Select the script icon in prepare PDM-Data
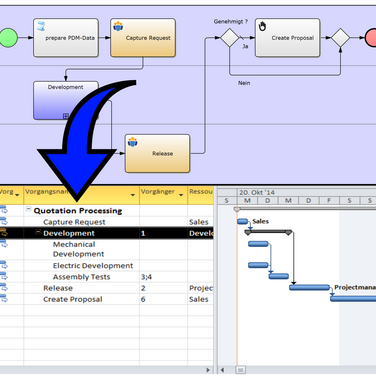Screen dimensions: 376x376 point(41,26)
